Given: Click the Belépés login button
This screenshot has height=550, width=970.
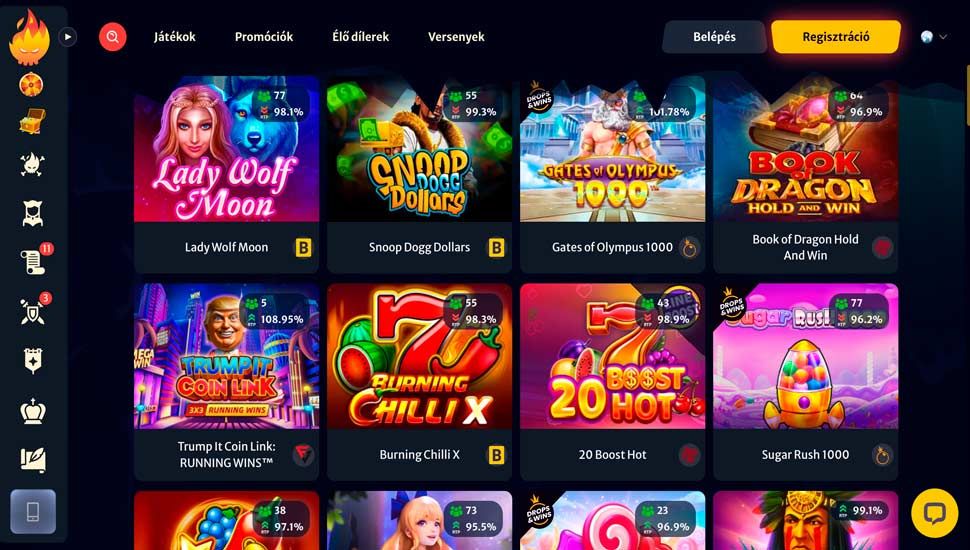Looking at the screenshot, I should click(715, 37).
